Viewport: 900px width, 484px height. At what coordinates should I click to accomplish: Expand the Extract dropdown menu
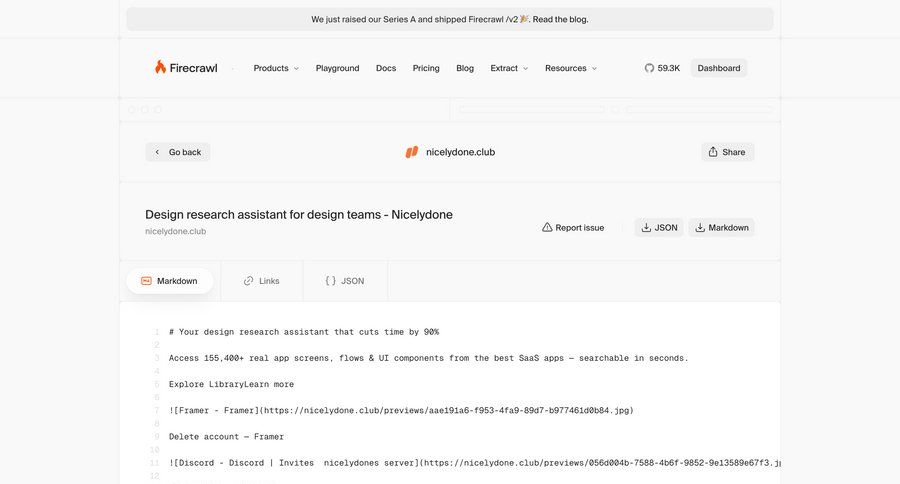(509, 68)
